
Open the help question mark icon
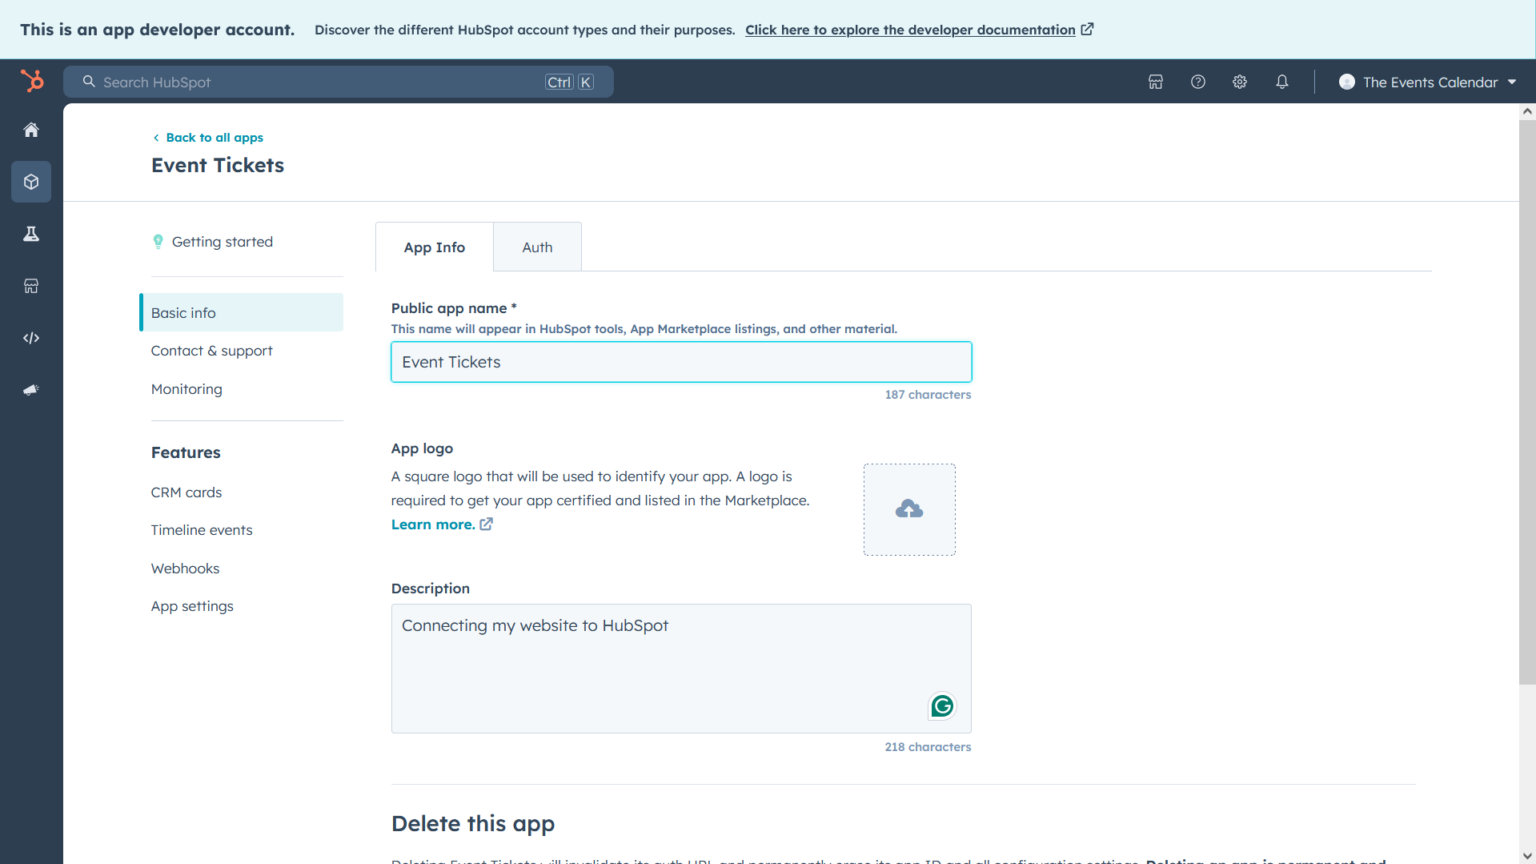coord(1197,81)
